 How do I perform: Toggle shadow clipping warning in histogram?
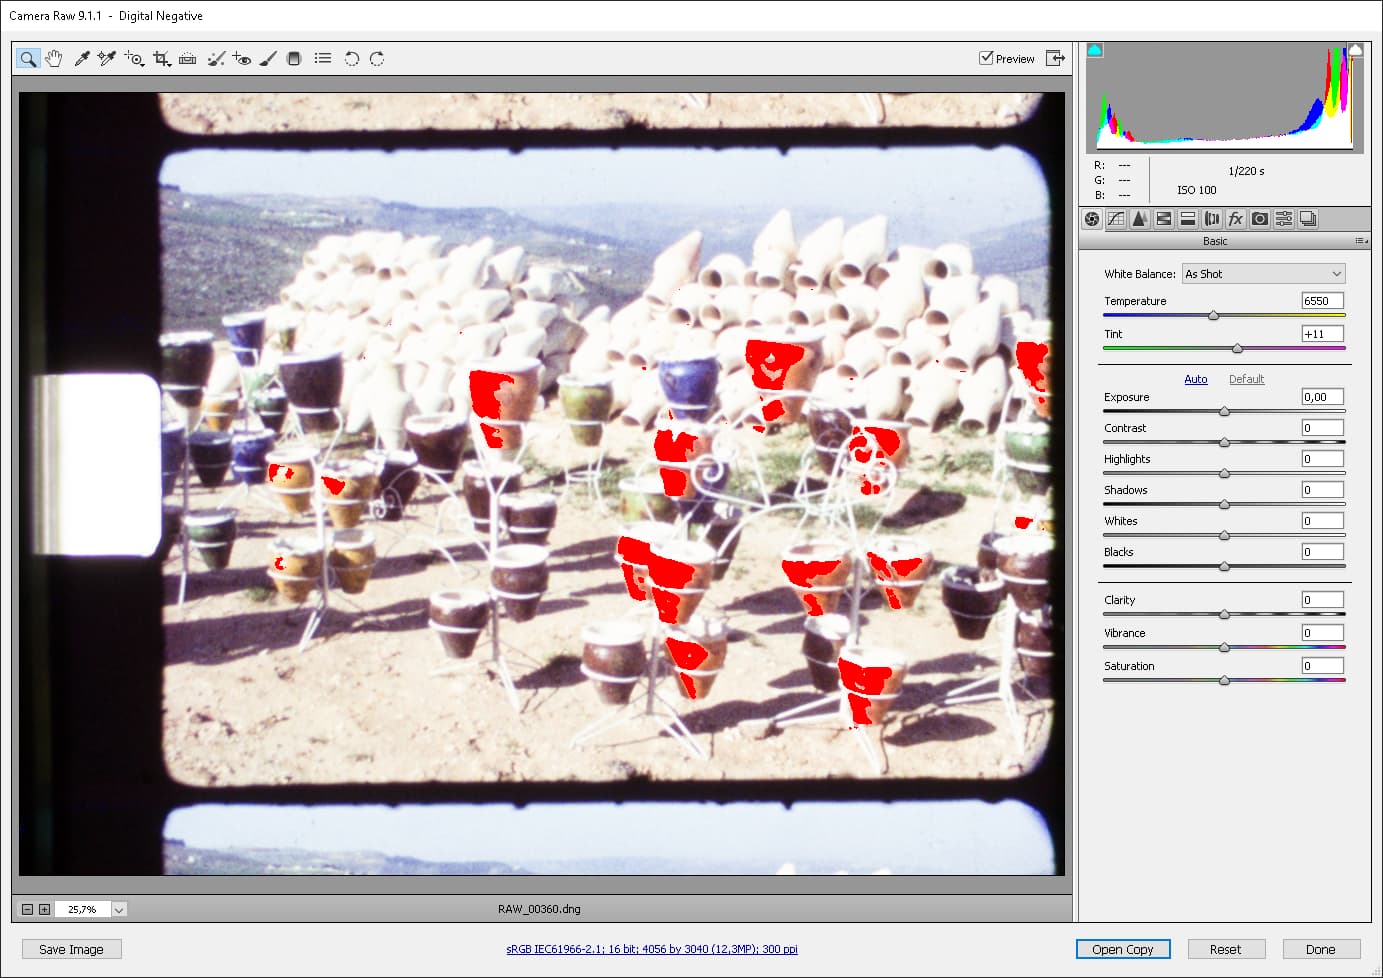pyautogui.click(x=1095, y=49)
